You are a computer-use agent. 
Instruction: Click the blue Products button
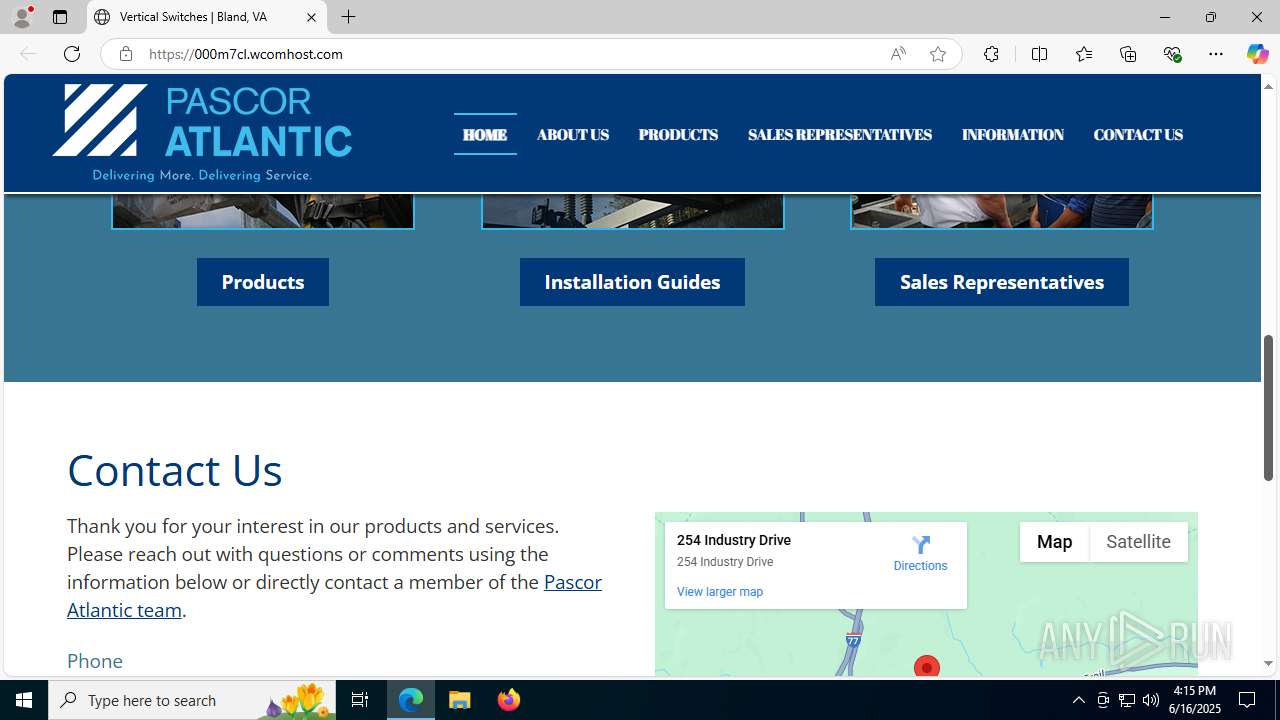(x=263, y=282)
